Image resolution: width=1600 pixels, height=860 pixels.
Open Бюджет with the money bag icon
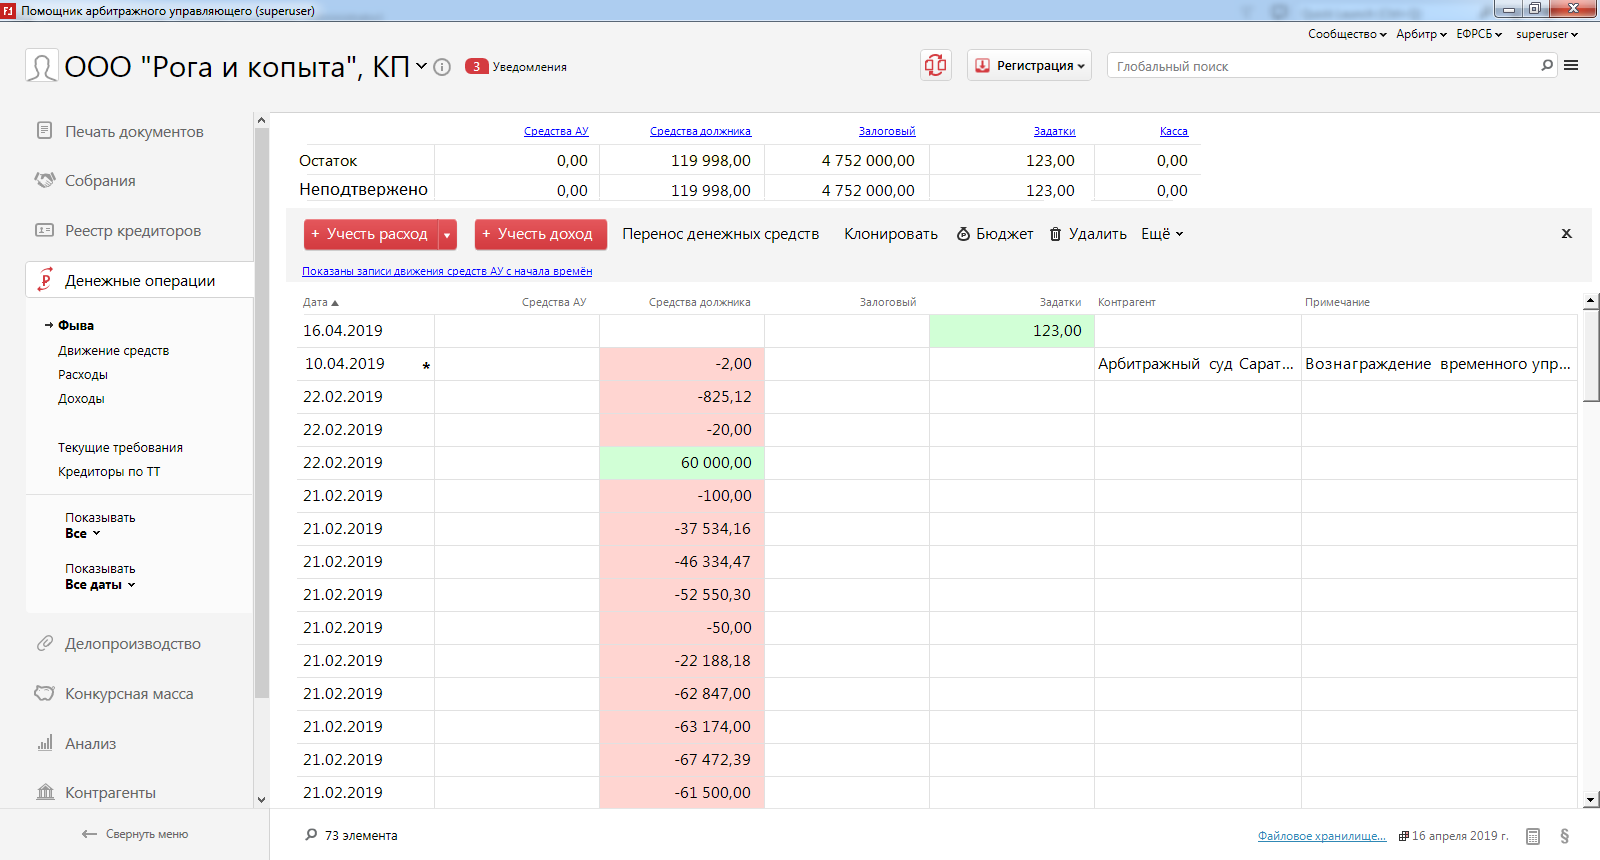995,234
